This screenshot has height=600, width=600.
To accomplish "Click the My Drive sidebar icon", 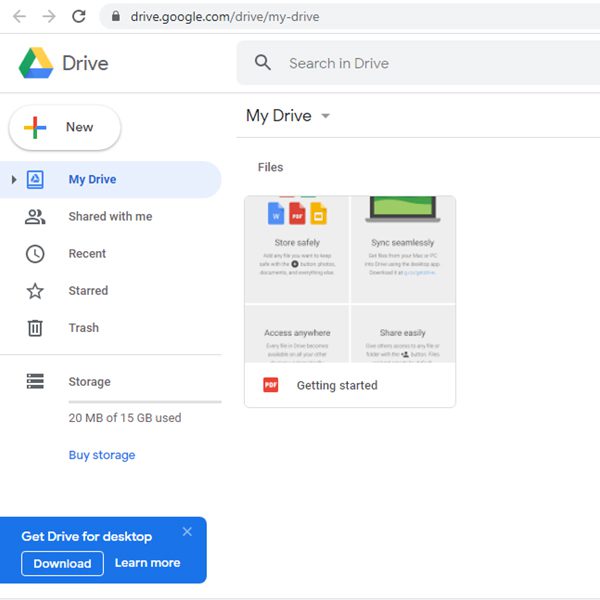I will click(x=35, y=179).
